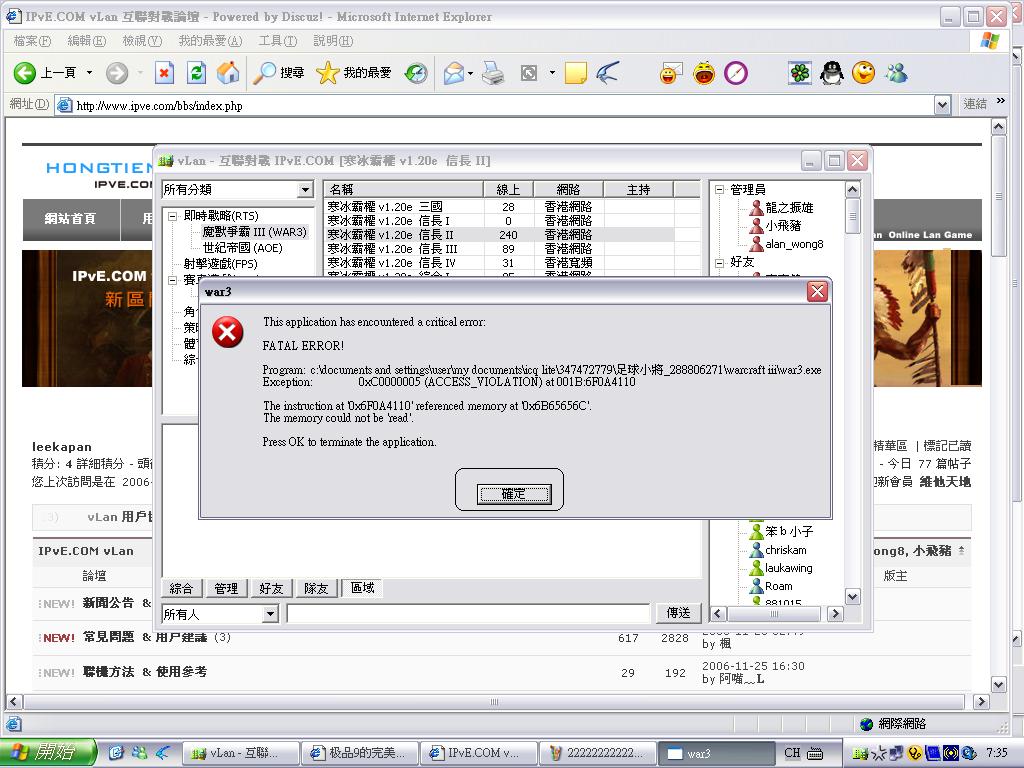Sort room list by 線上 column
1024x768 pixels.
(x=509, y=189)
